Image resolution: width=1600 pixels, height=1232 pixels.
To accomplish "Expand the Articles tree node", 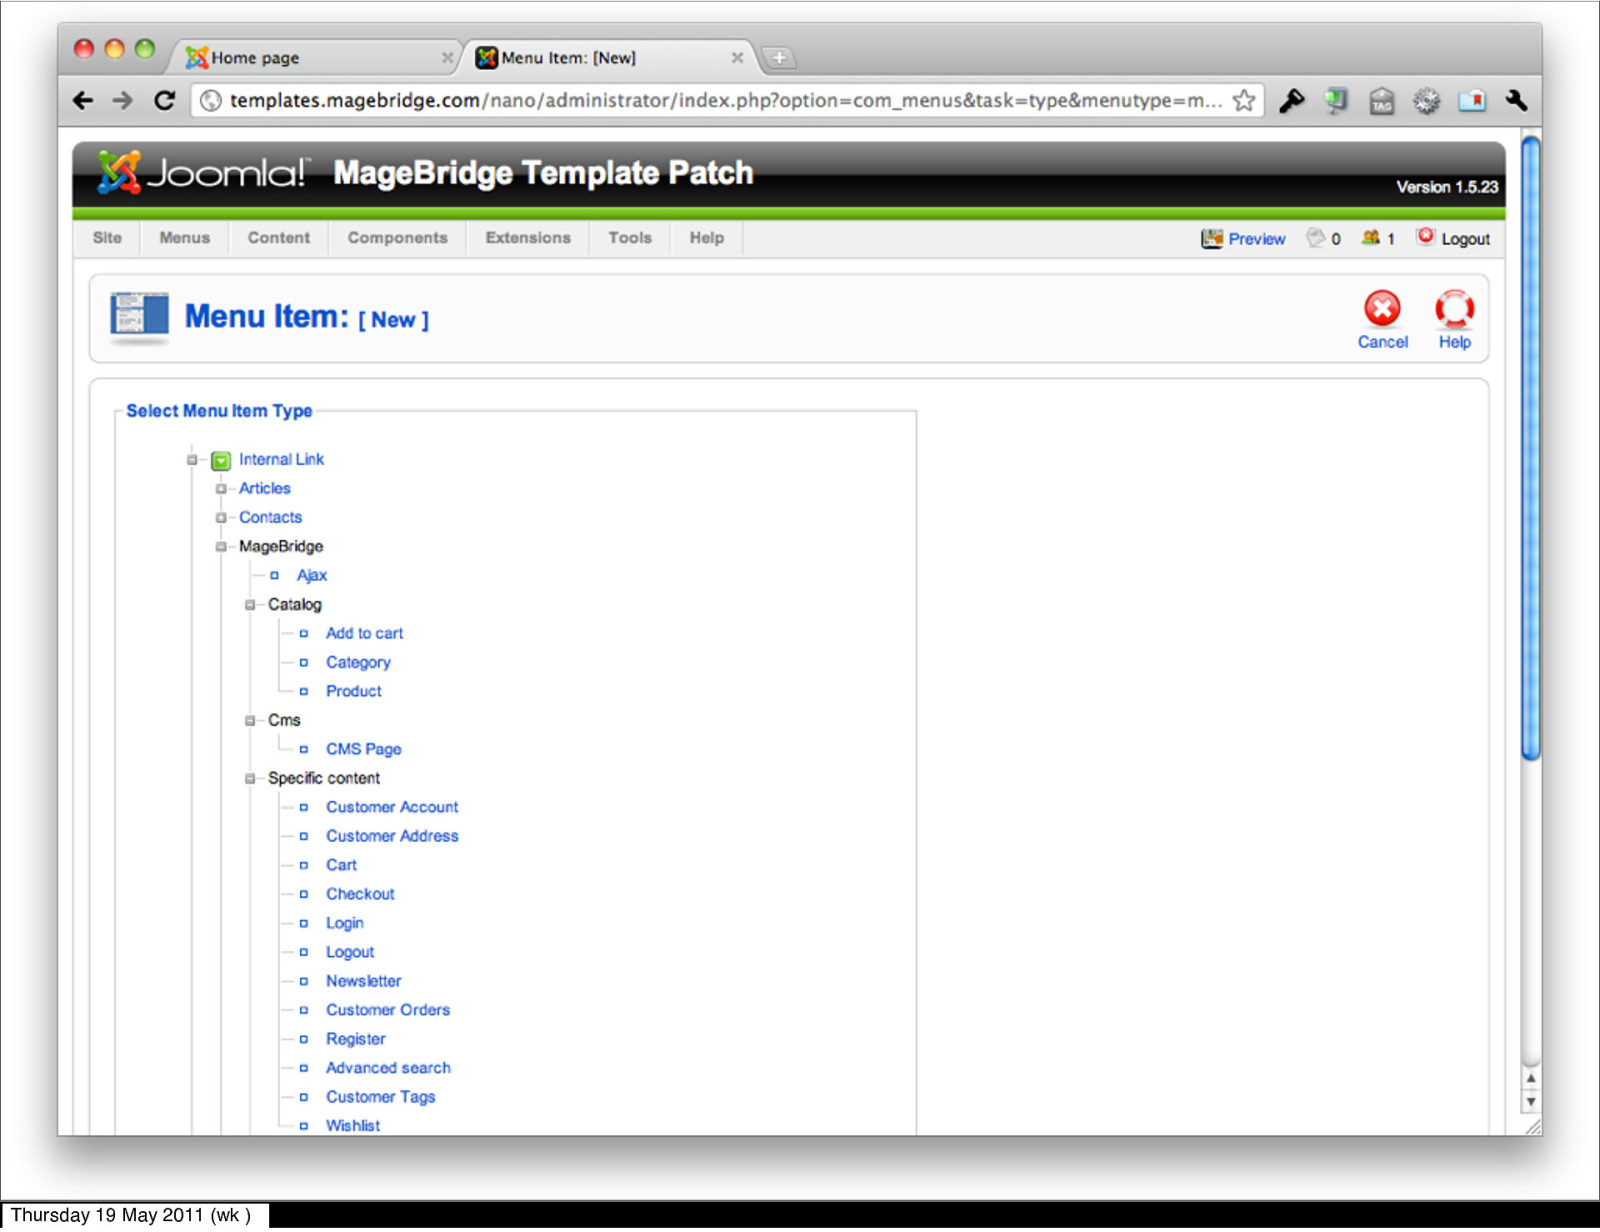I will coord(221,489).
